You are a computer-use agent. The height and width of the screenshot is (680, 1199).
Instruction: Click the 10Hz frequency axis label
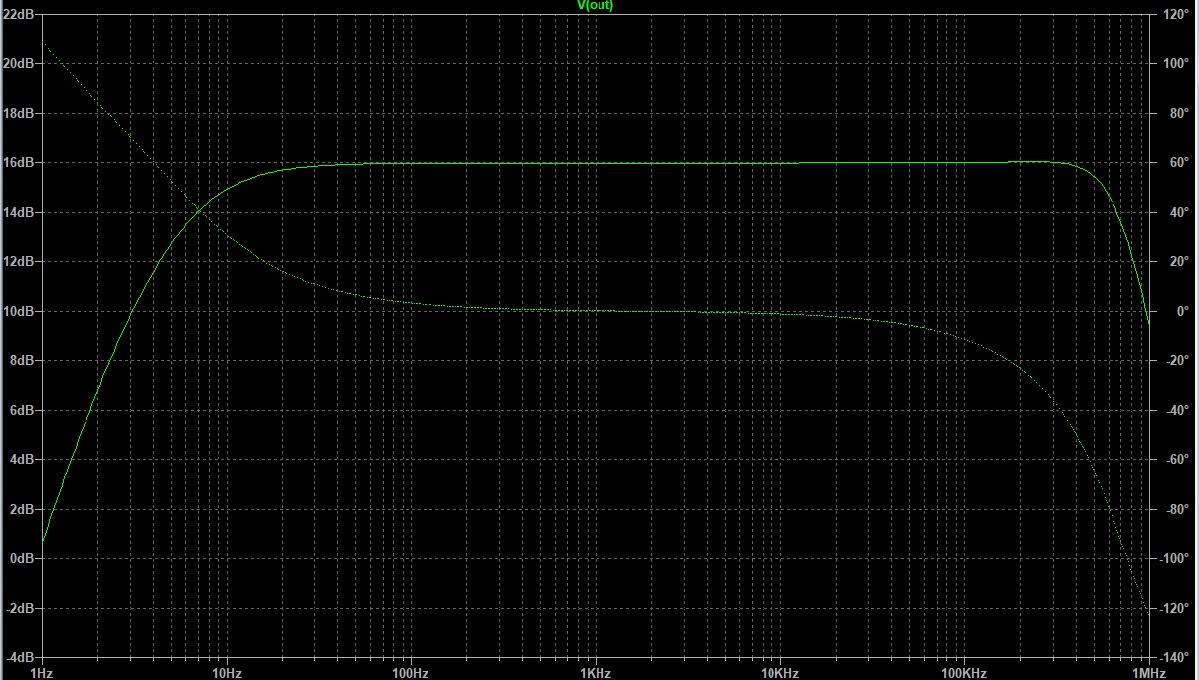pos(227,673)
